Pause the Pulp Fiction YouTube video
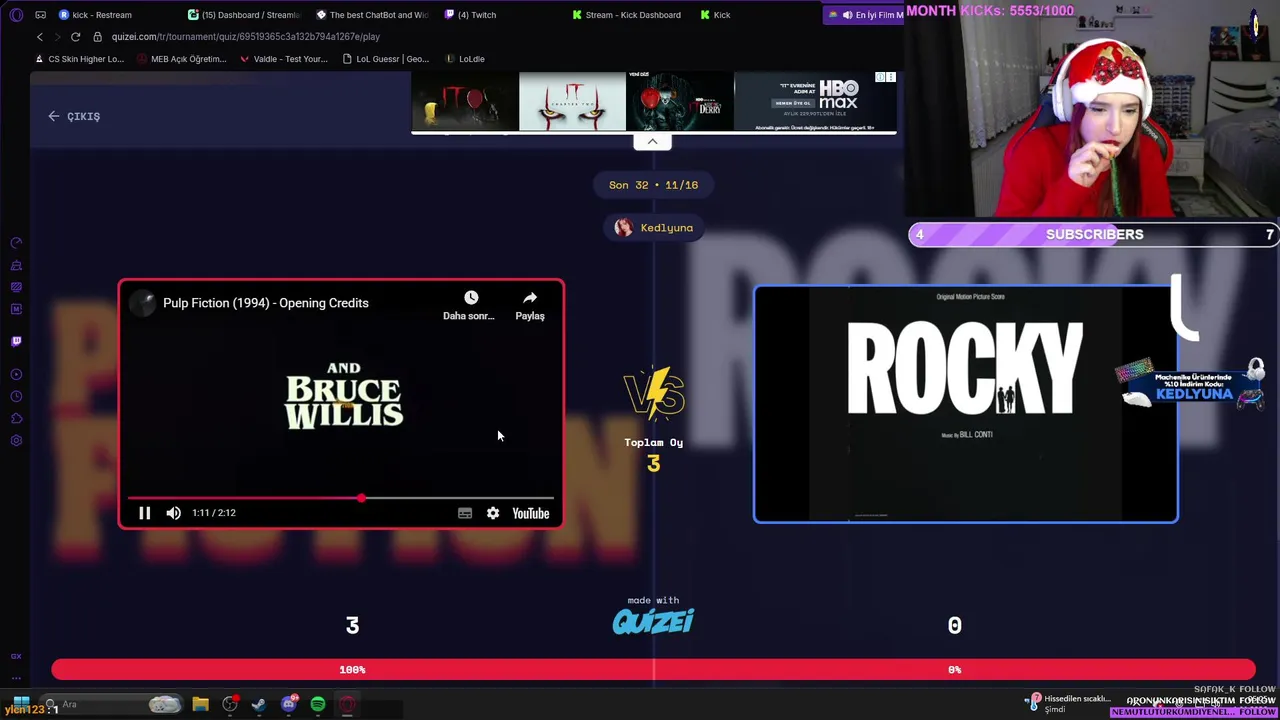The width and height of the screenshot is (1280, 720). coord(144,513)
